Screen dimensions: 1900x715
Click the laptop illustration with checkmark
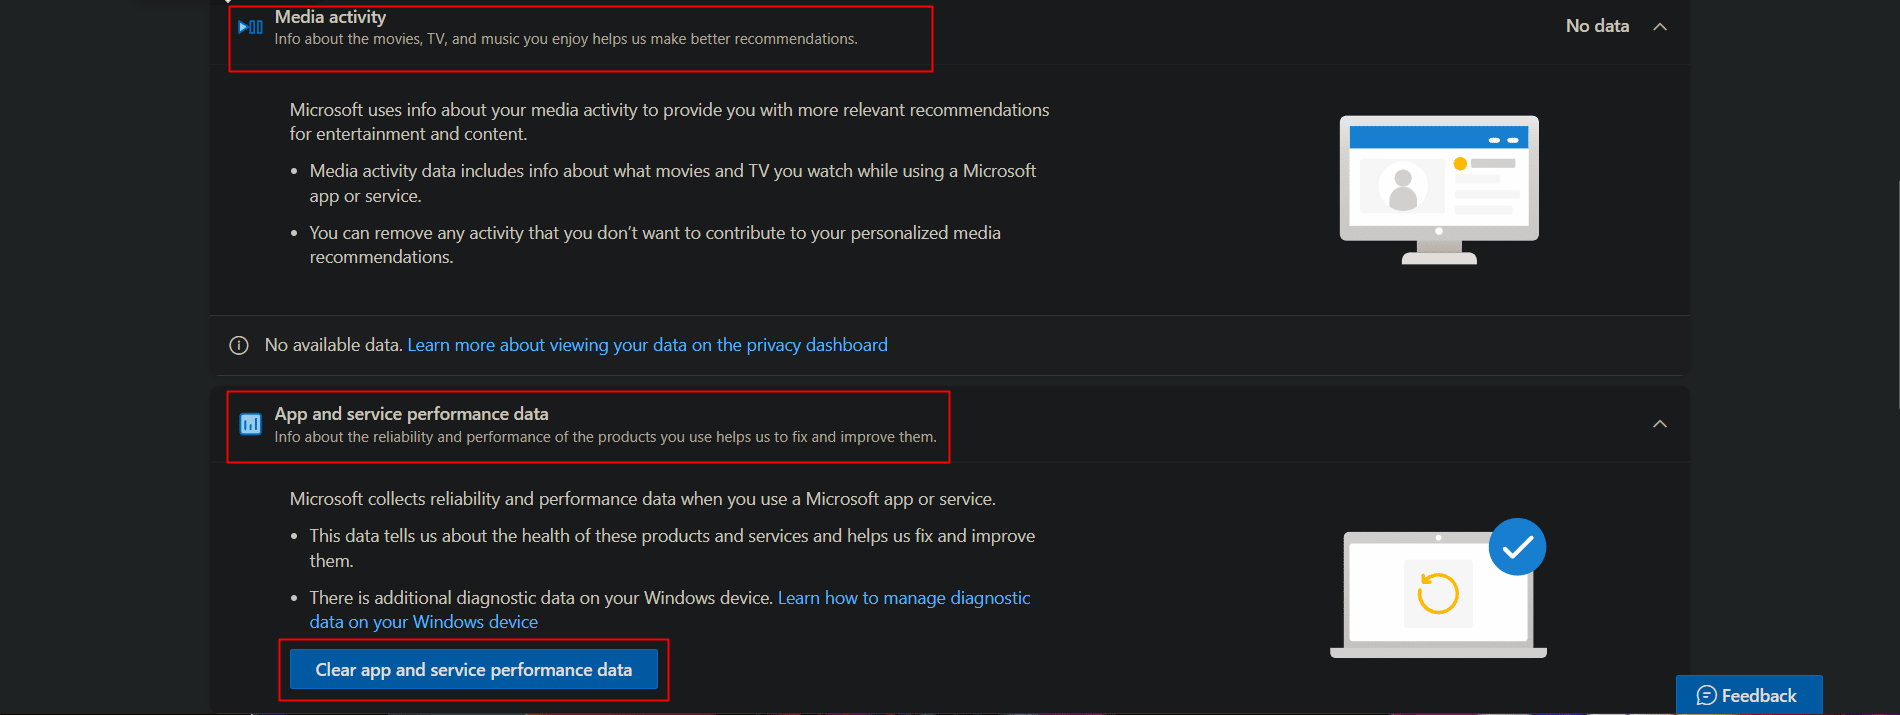[1438, 588]
